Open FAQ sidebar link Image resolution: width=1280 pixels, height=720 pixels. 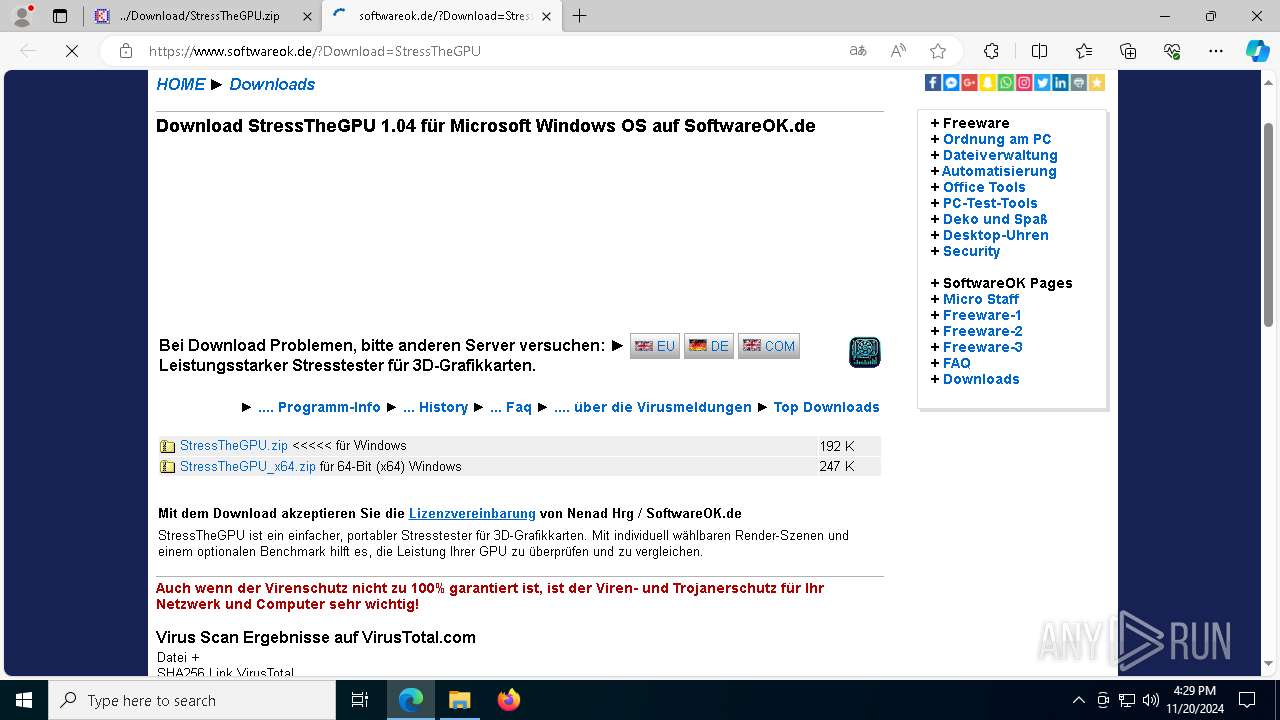tap(957, 363)
